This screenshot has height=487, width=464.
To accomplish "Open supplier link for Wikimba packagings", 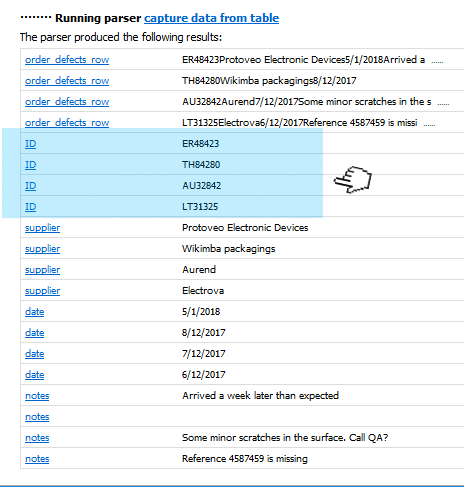I will coord(42,249).
